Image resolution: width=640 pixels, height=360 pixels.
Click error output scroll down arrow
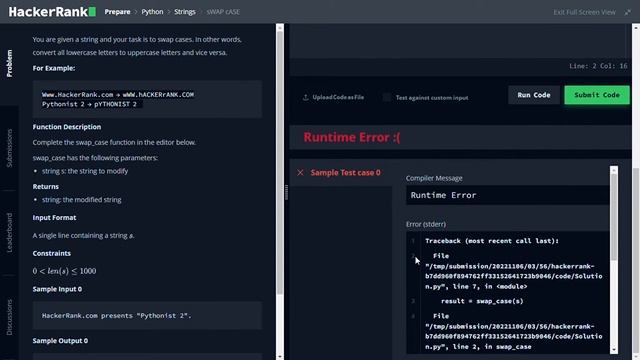coord(614,350)
